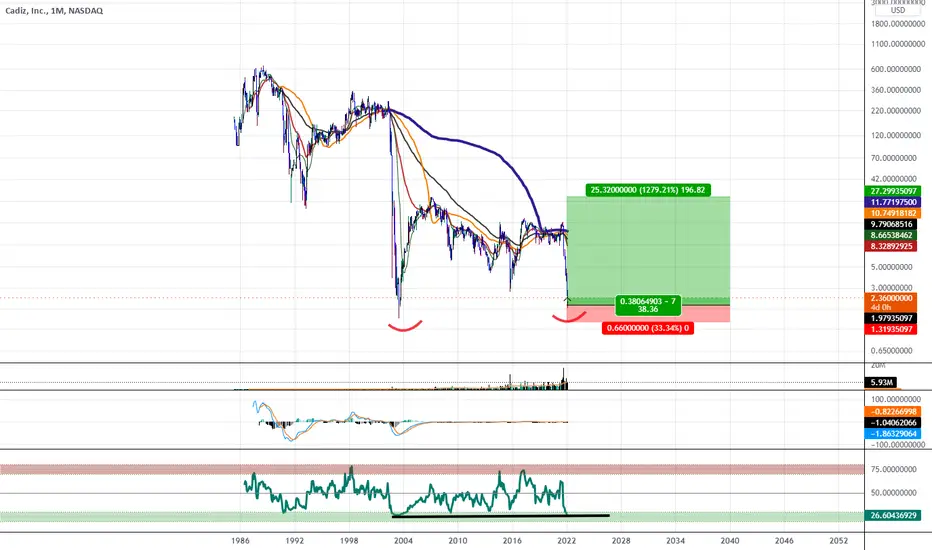
Task: Click the 2034 time axis label
Action: click(675, 541)
